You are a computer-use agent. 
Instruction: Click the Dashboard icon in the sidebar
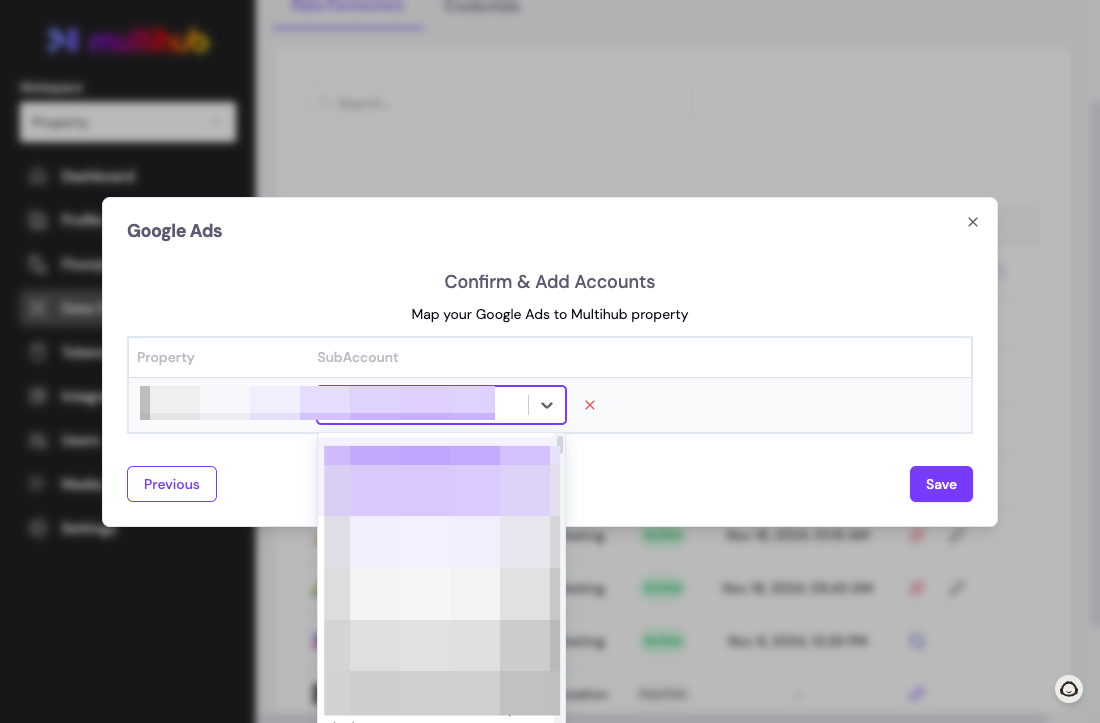pos(38,176)
